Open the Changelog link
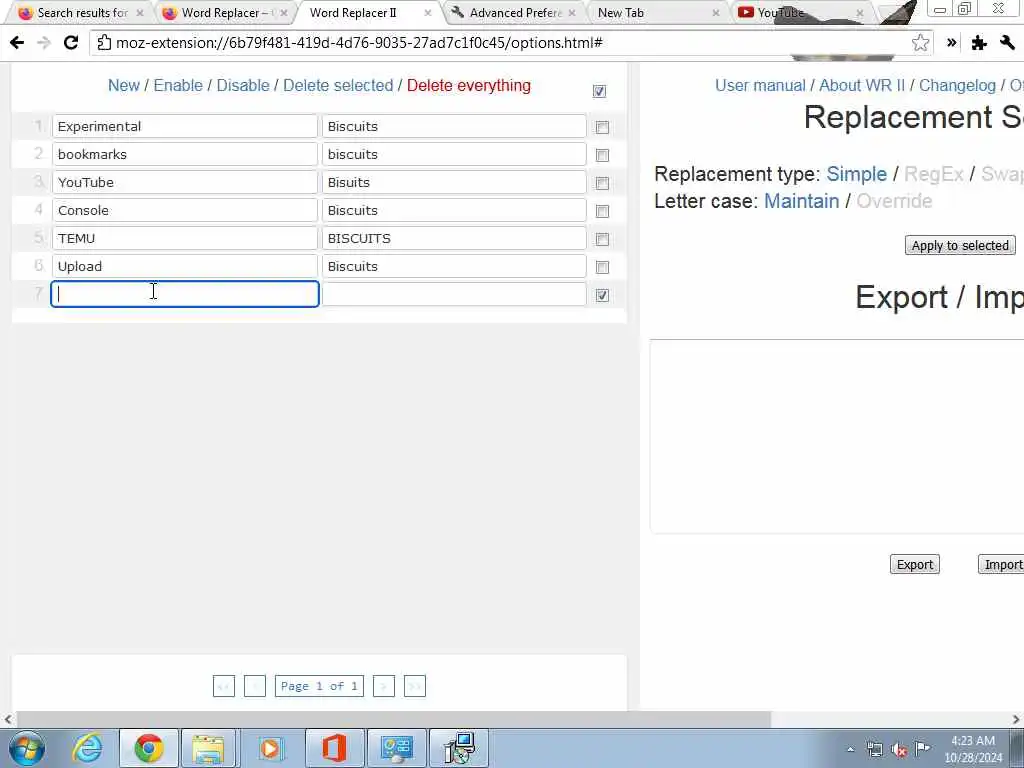 957,86
